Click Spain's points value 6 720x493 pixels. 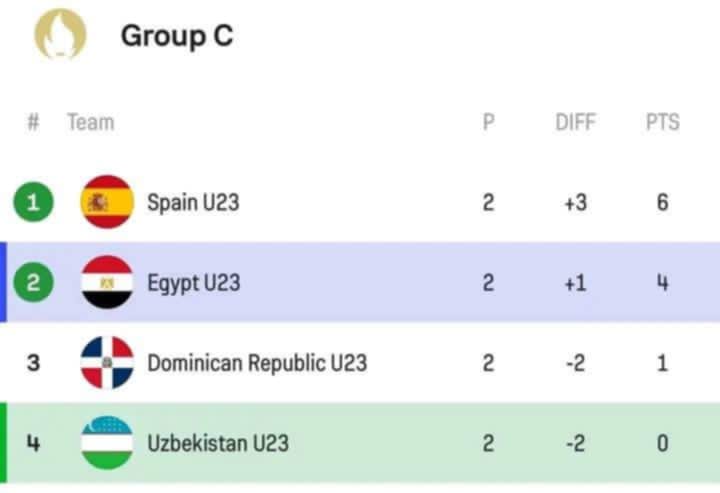click(x=662, y=203)
